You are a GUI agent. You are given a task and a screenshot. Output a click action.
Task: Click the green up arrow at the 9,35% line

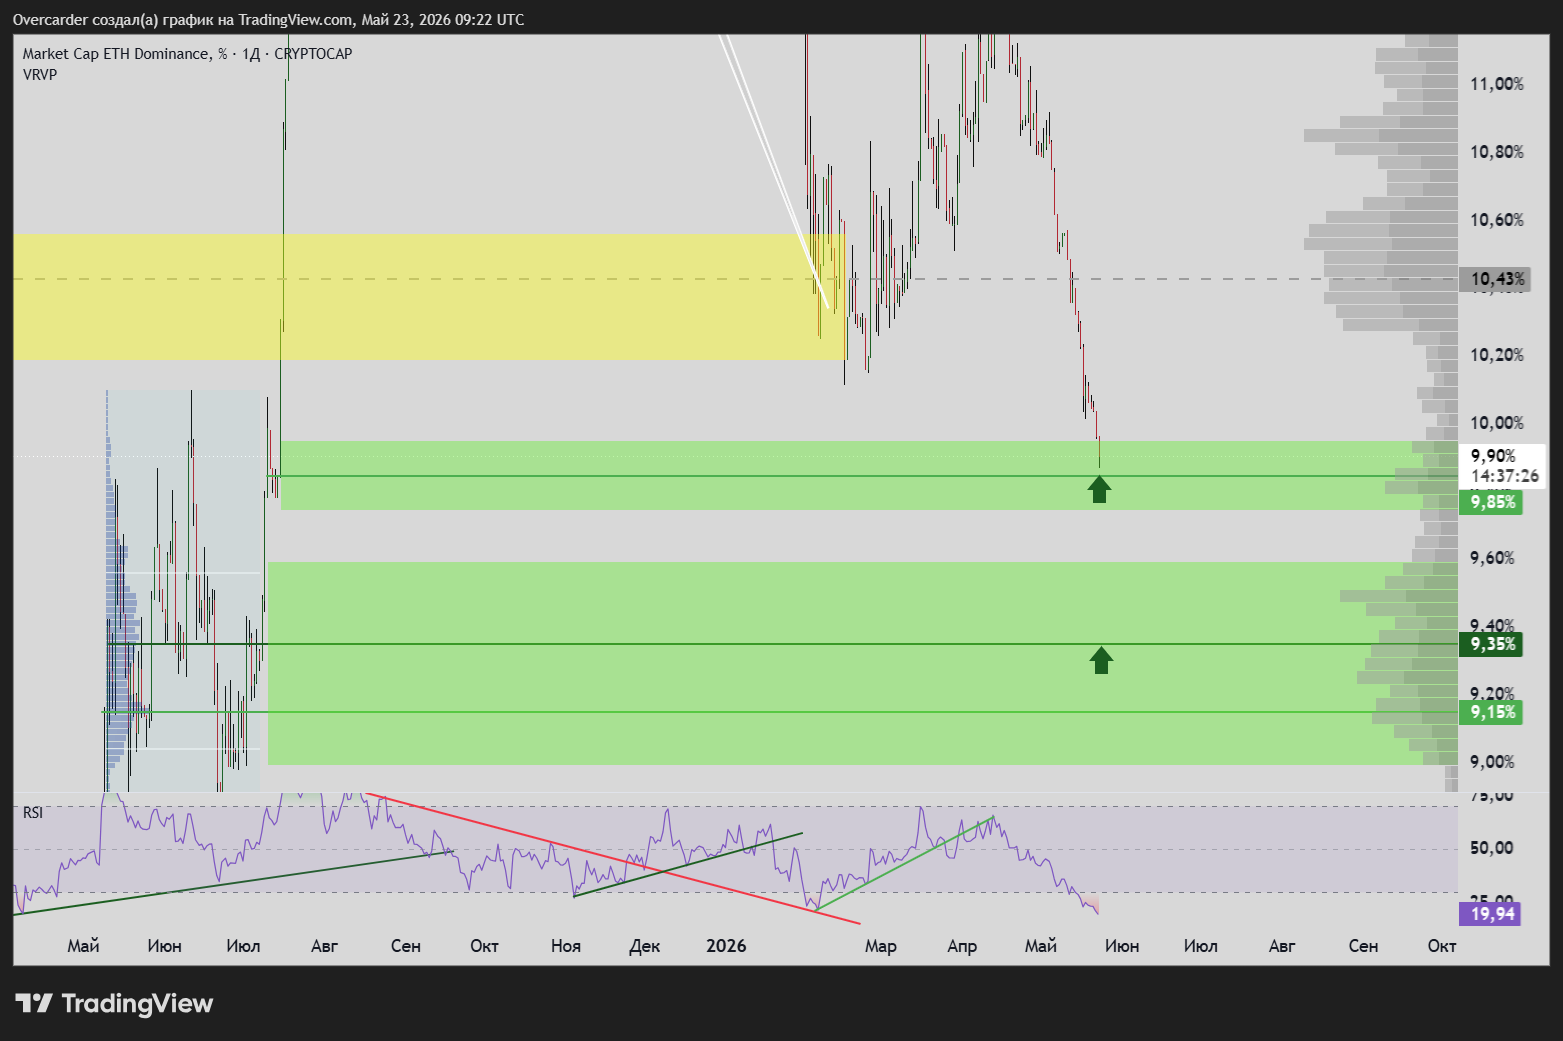[1101, 660]
